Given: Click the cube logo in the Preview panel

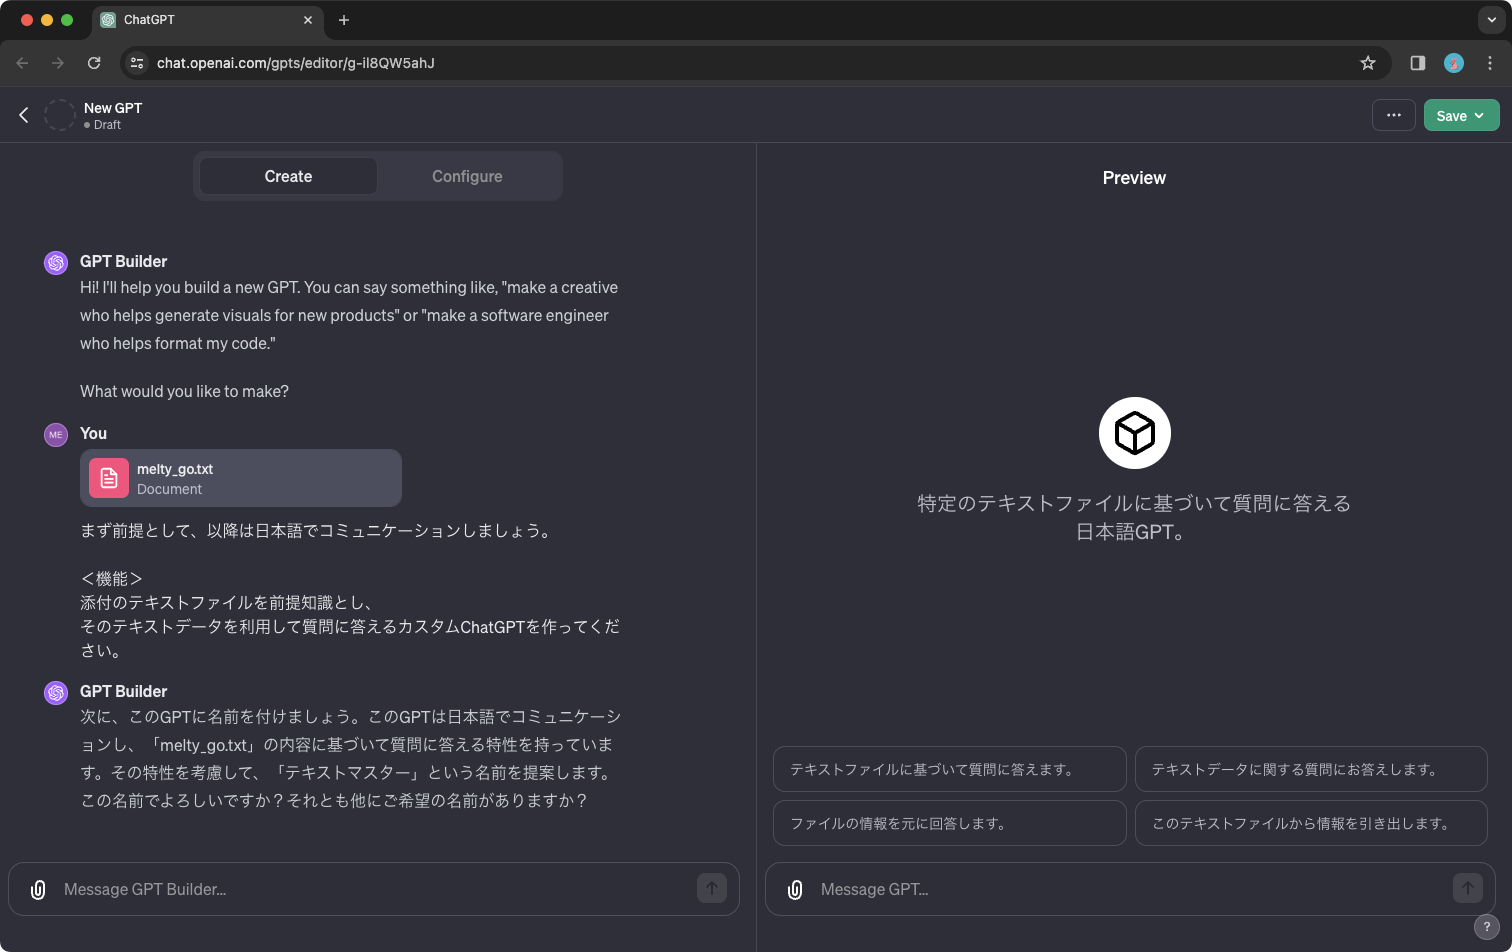Looking at the screenshot, I should pos(1134,432).
